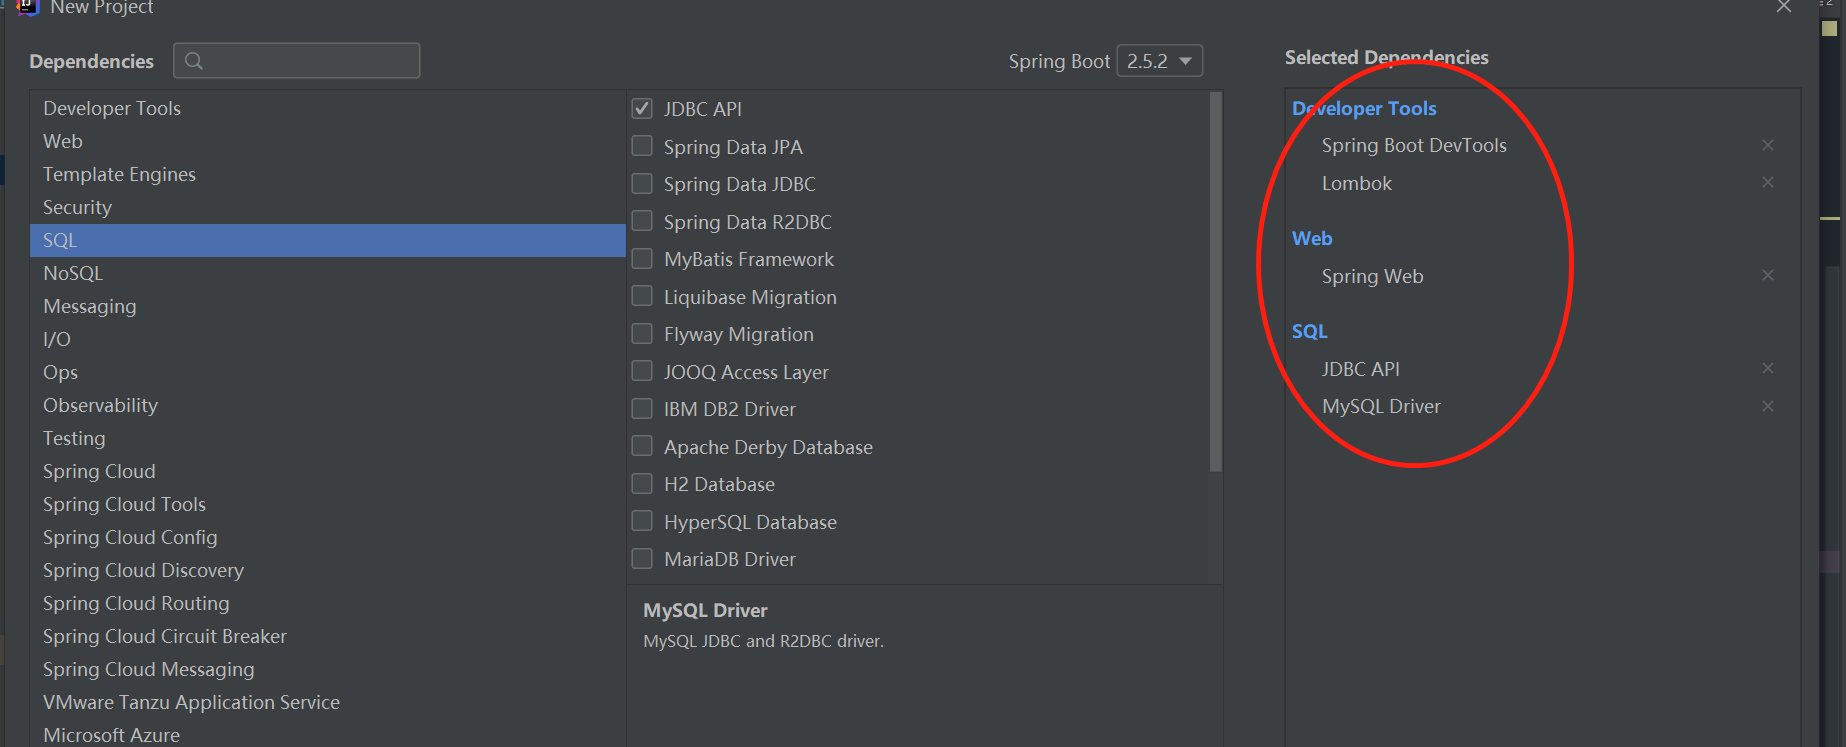Image resolution: width=1846 pixels, height=747 pixels.
Task: Select the SQL category
Action: coord(328,240)
